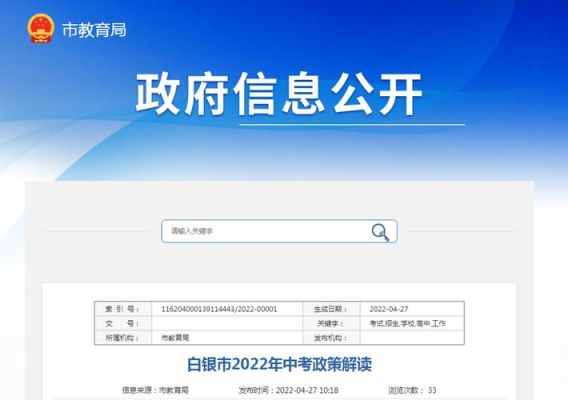Select 市教育局 in the 所属机构 row
The height and width of the screenshot is (400, 568).
click(175, 338)
